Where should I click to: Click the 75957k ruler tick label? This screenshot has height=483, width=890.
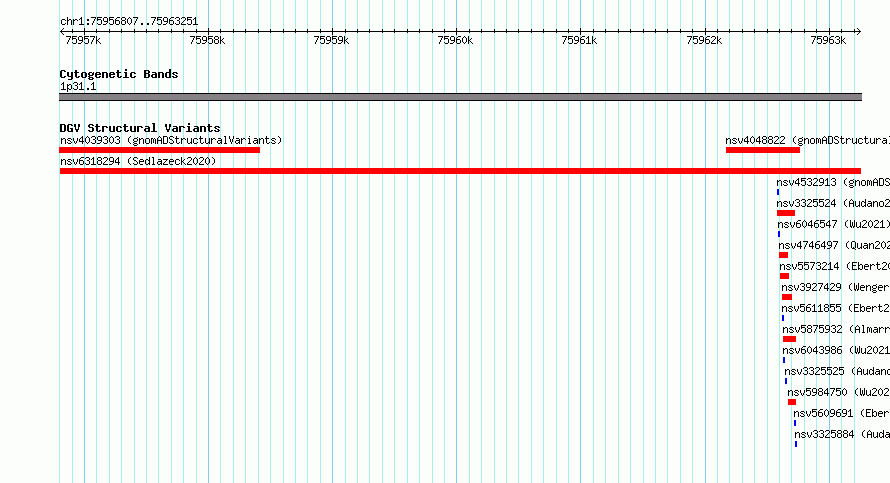83,40
